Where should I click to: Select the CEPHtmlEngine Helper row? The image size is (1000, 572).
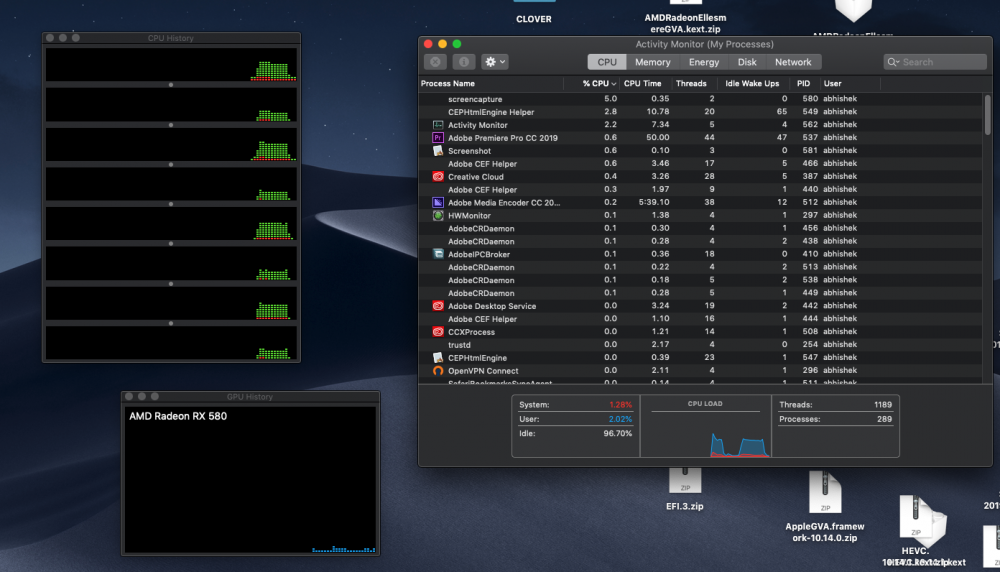coord(700,112)
